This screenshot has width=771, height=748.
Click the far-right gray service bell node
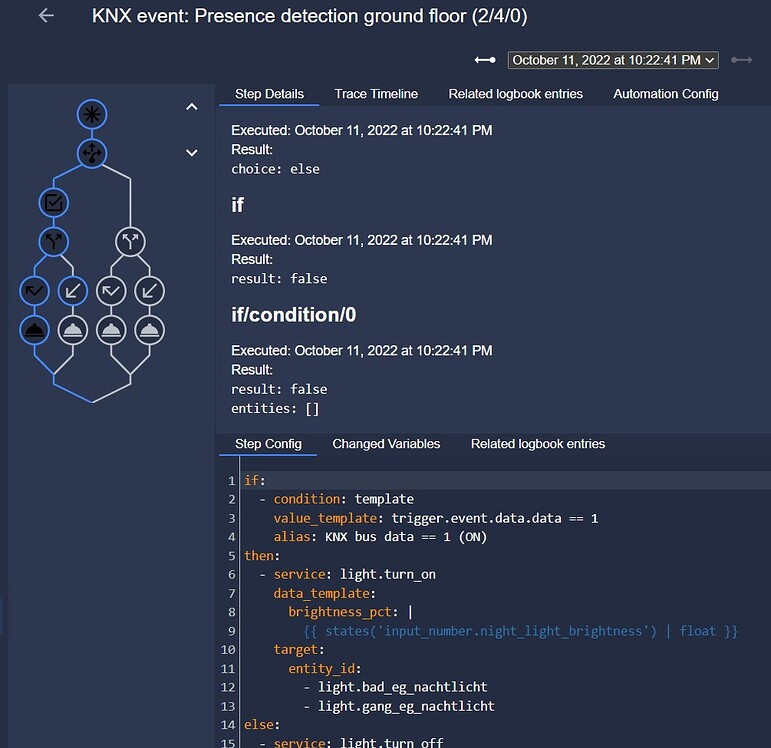(149, 330)
